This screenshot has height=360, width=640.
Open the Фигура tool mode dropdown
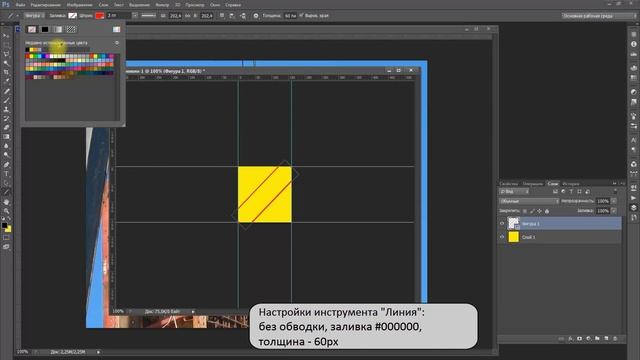[34, 16]
